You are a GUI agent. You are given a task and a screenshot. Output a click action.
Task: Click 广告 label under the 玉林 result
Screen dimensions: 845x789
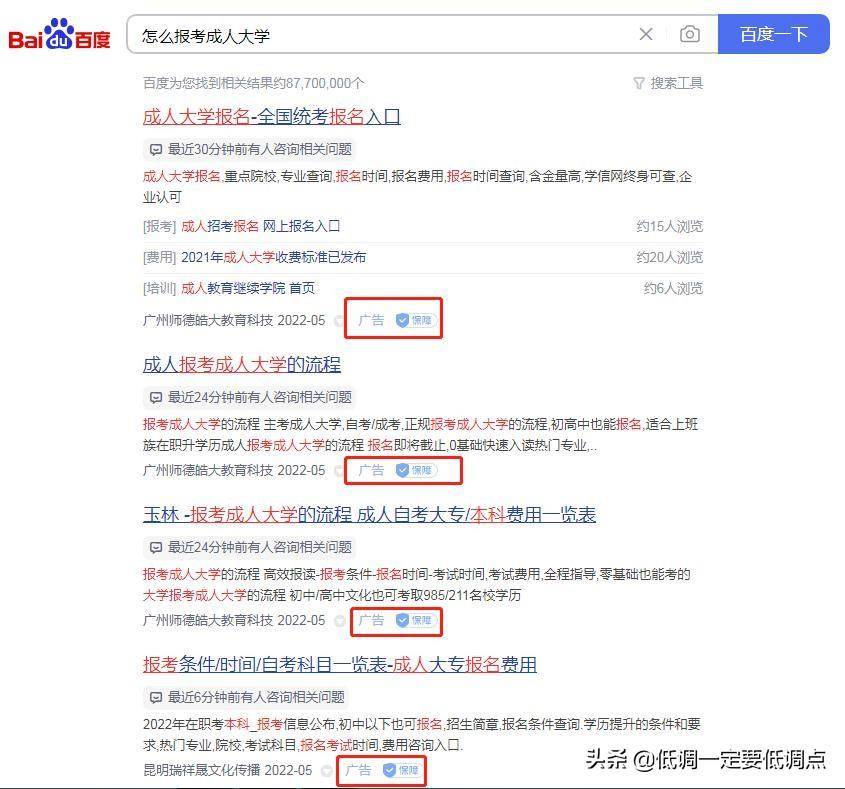click(x=371, y=620)
